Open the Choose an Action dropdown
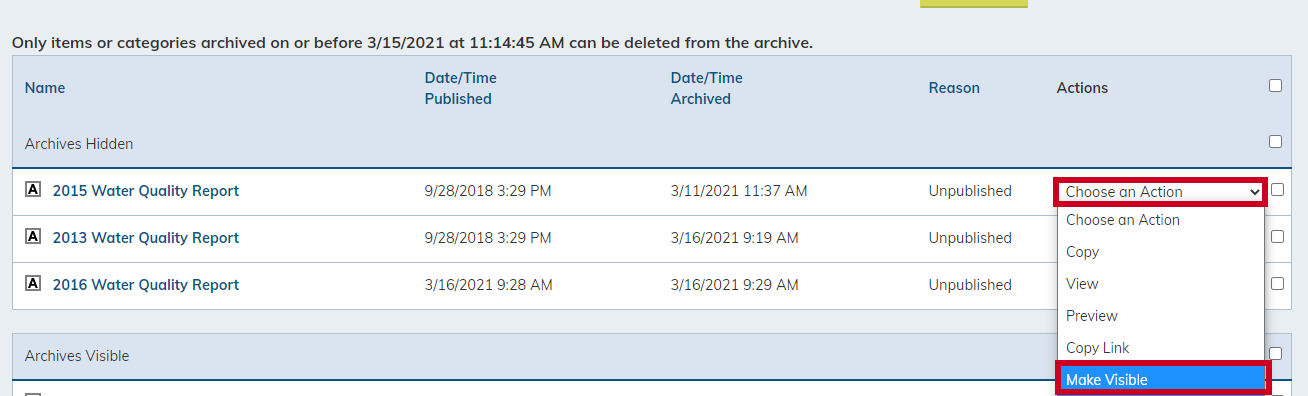This screenshot has height=396, width=1308. tap(1162, 192)
